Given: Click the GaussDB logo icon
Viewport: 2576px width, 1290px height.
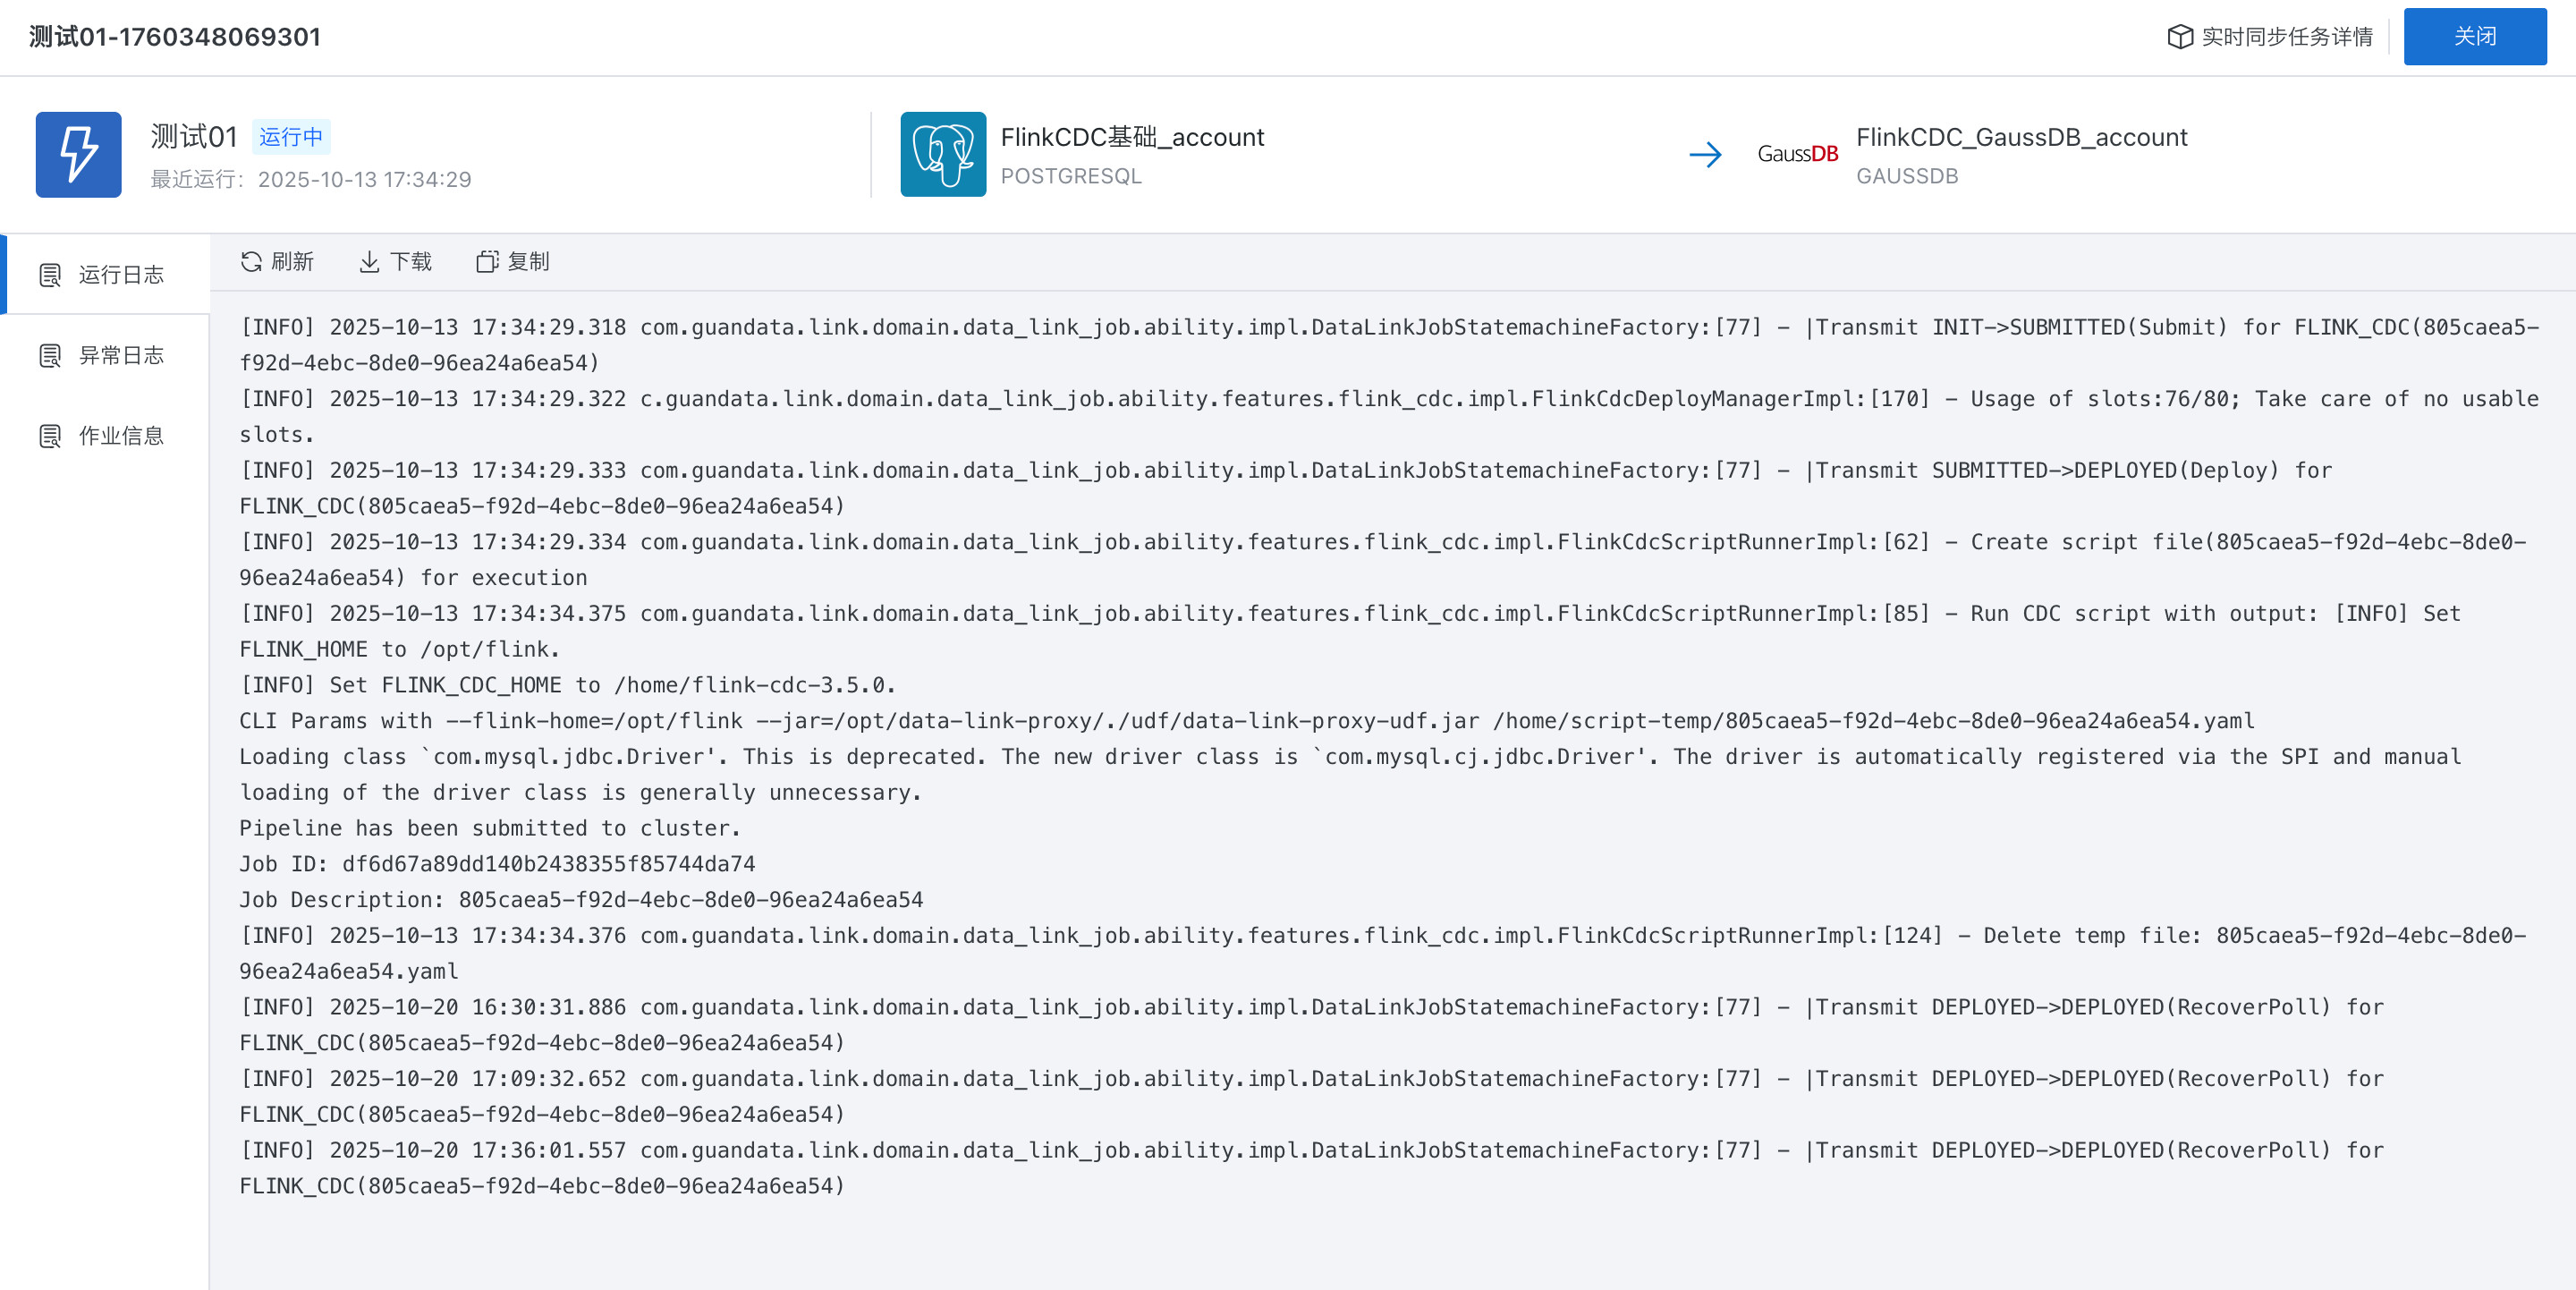Looking at the screenshot, I should coord(1797,154).
